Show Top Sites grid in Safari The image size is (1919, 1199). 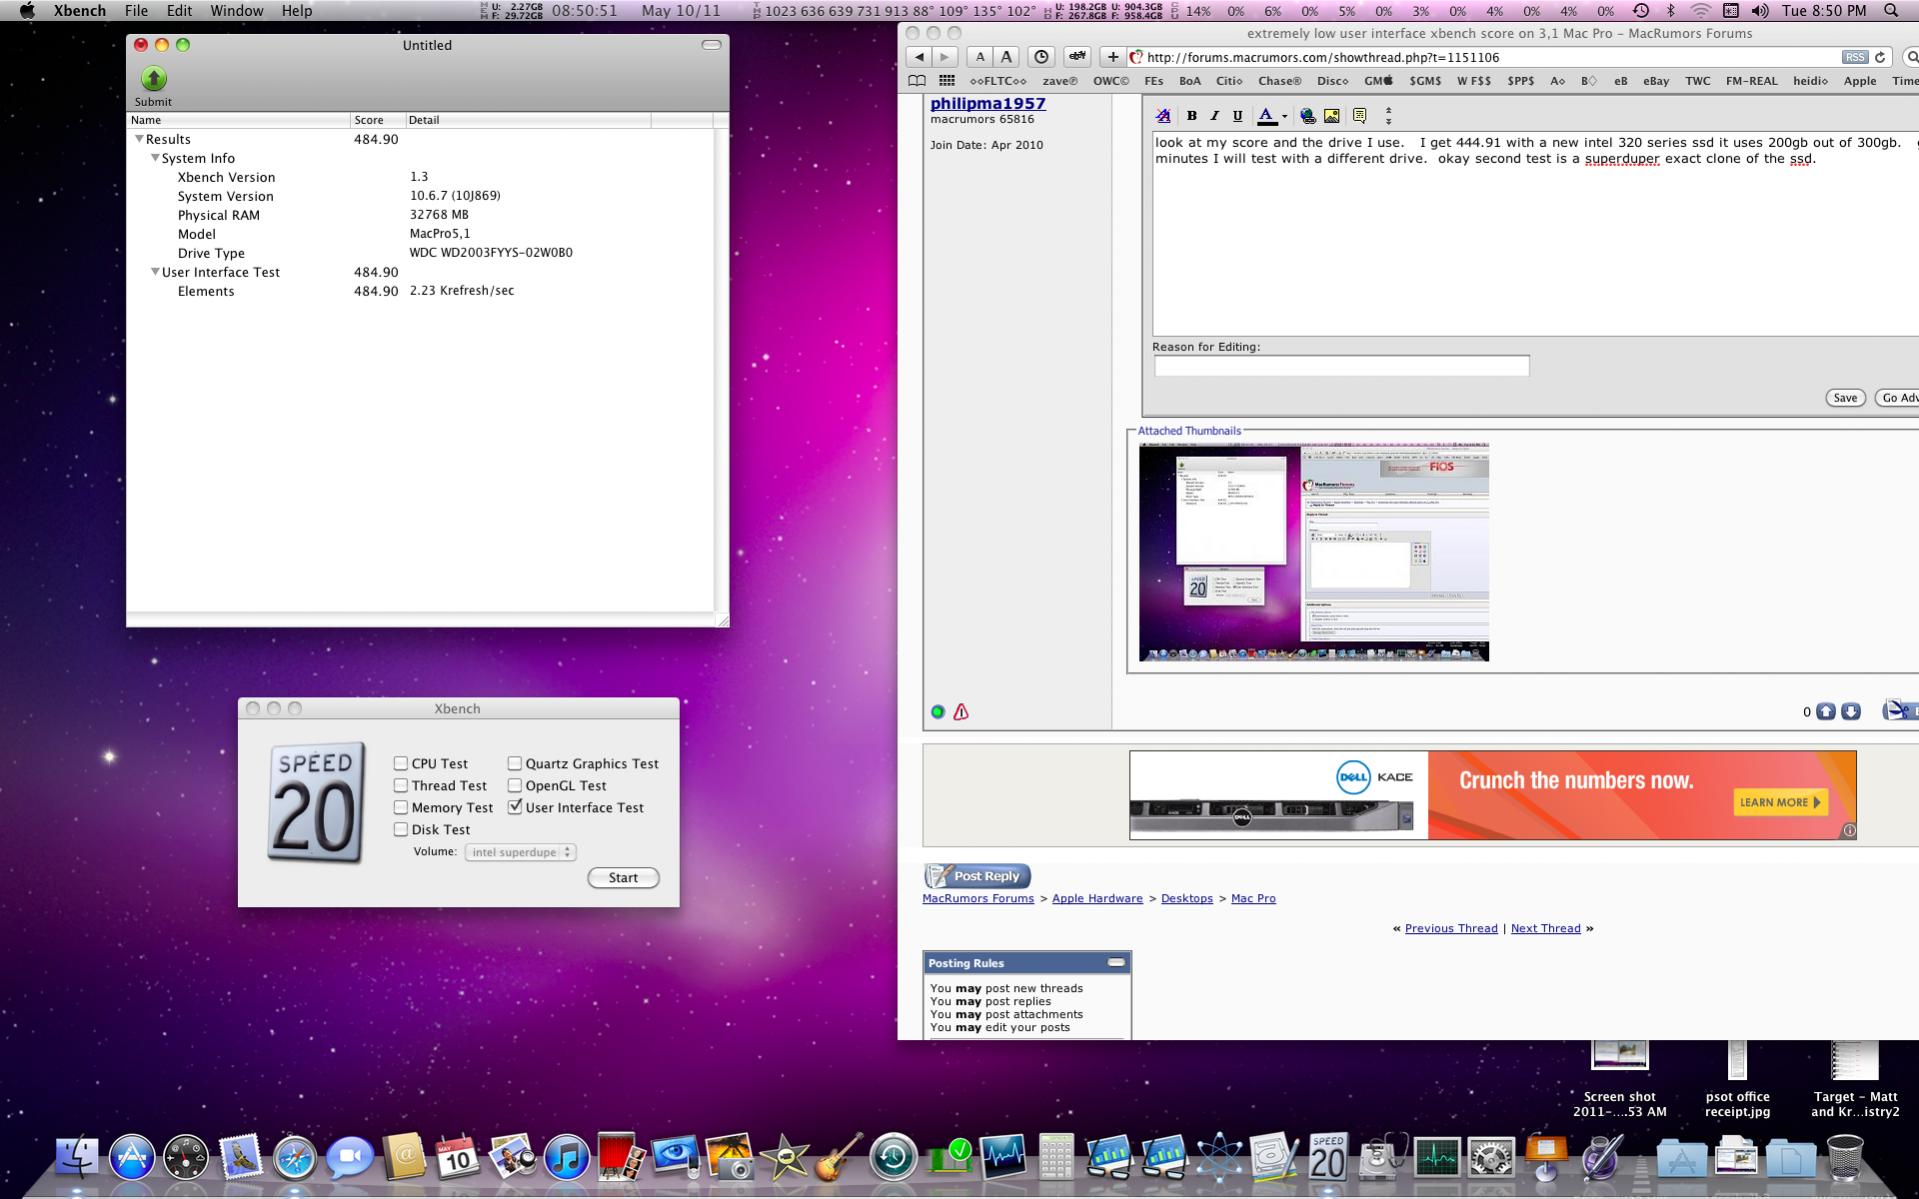[x=946, y=81]
